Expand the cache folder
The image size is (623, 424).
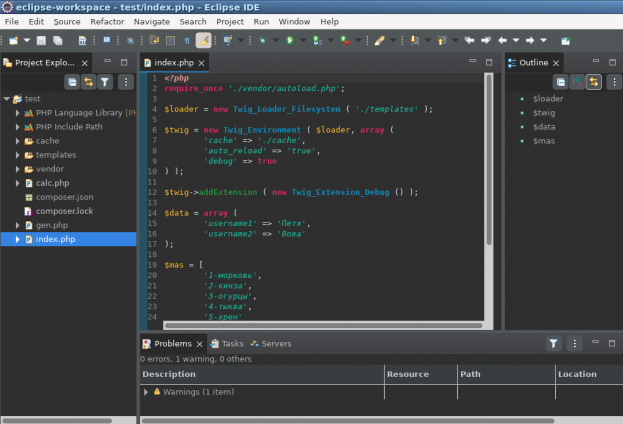(17, 141)
